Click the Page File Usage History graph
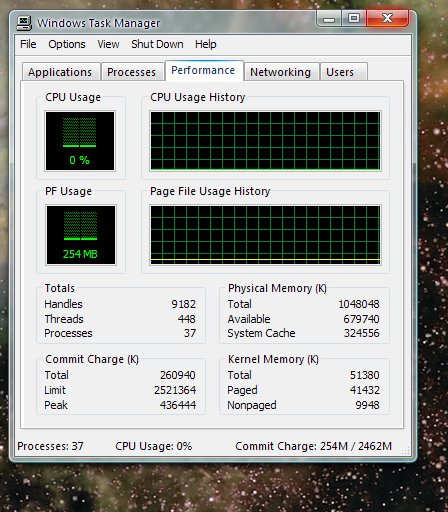The height and width of the screenshot is (512, 448). 265,235
